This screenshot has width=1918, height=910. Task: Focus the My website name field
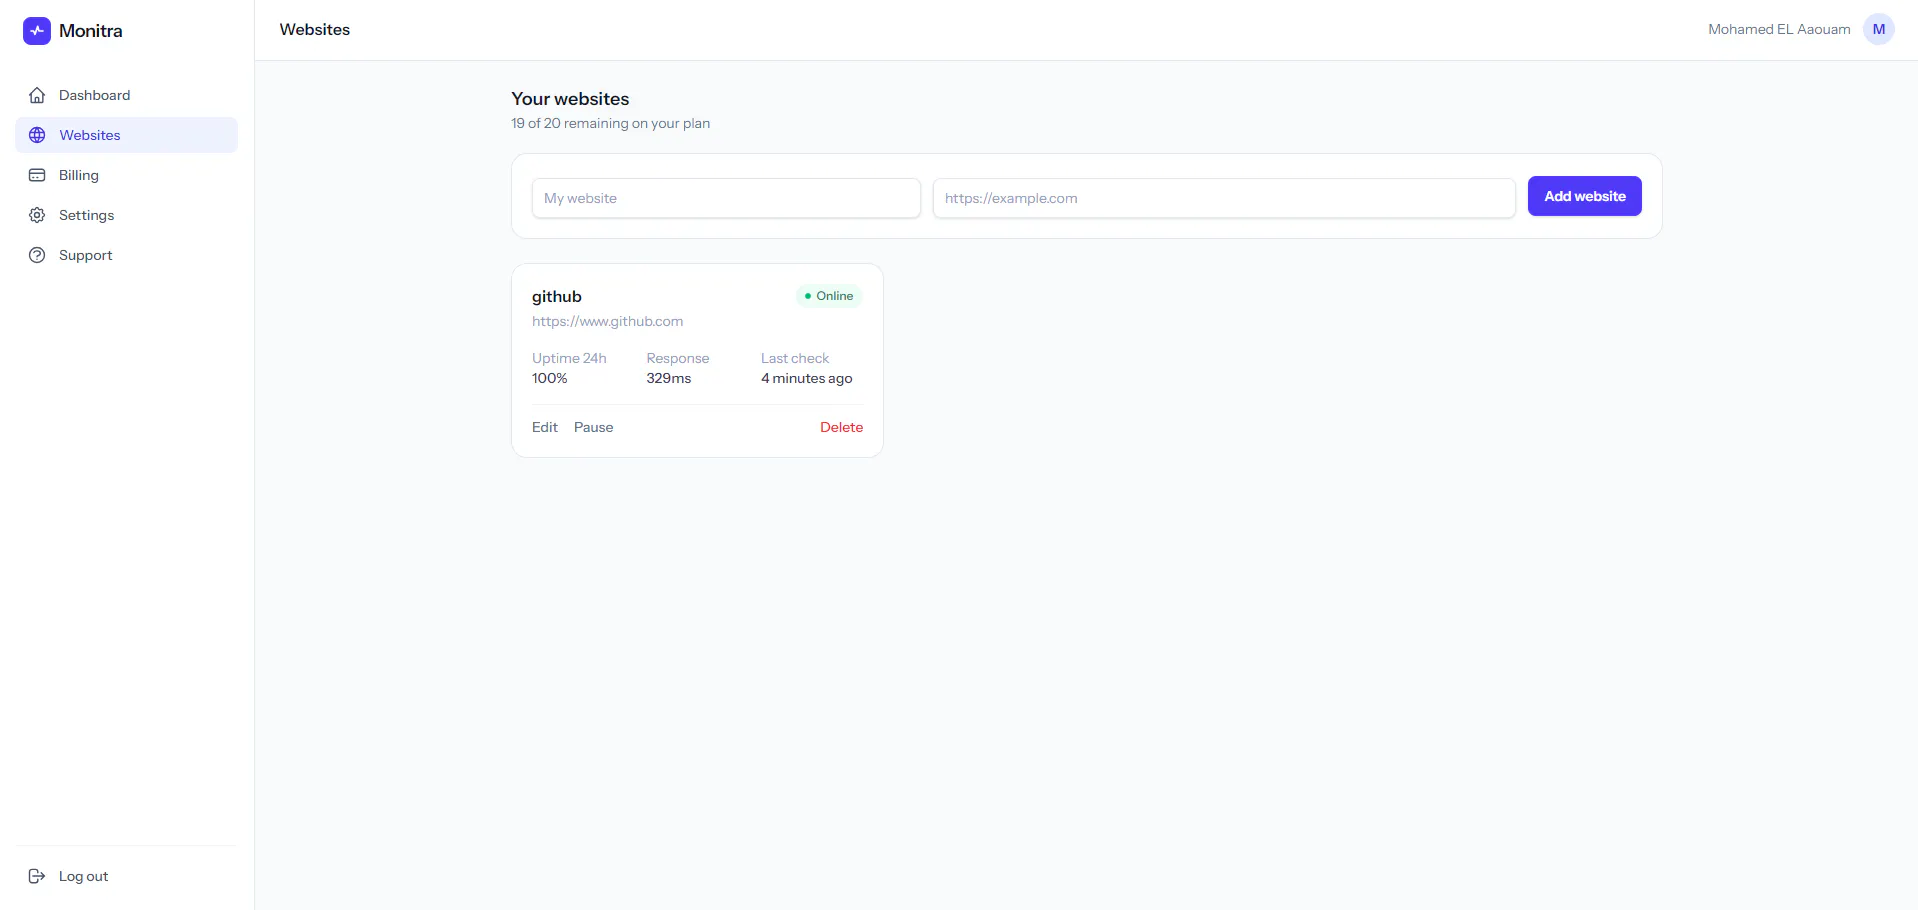[726, 198]
